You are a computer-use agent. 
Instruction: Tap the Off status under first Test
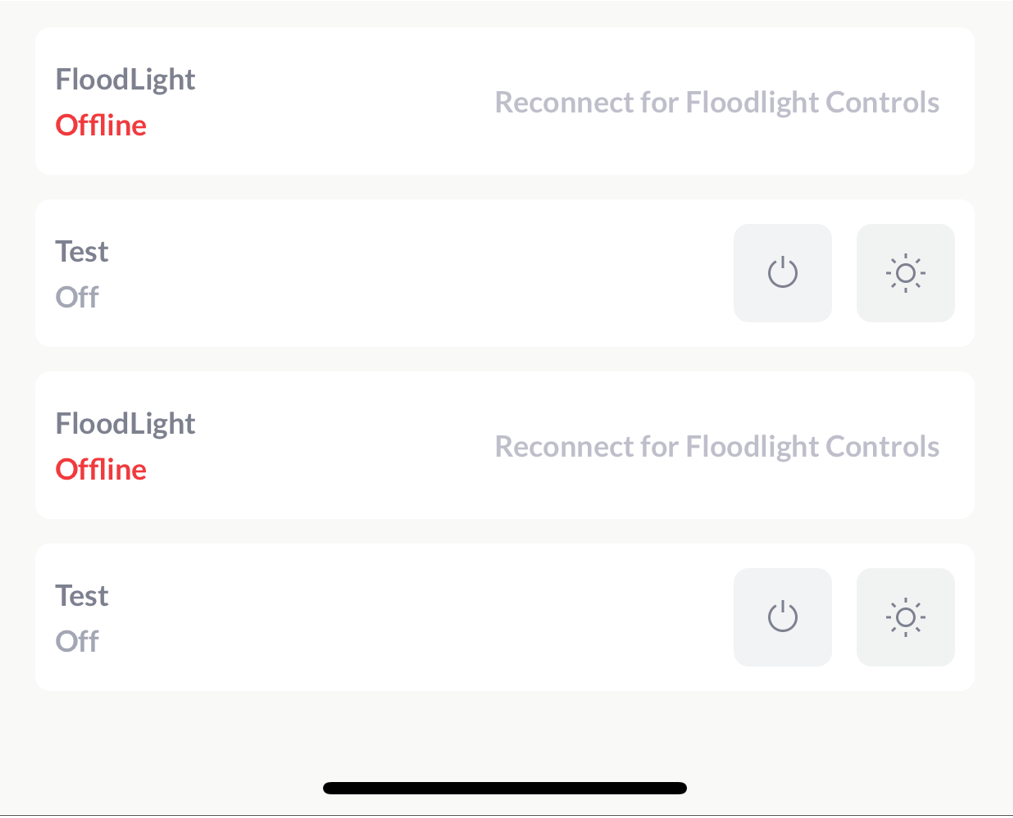(x=77, y=297)
